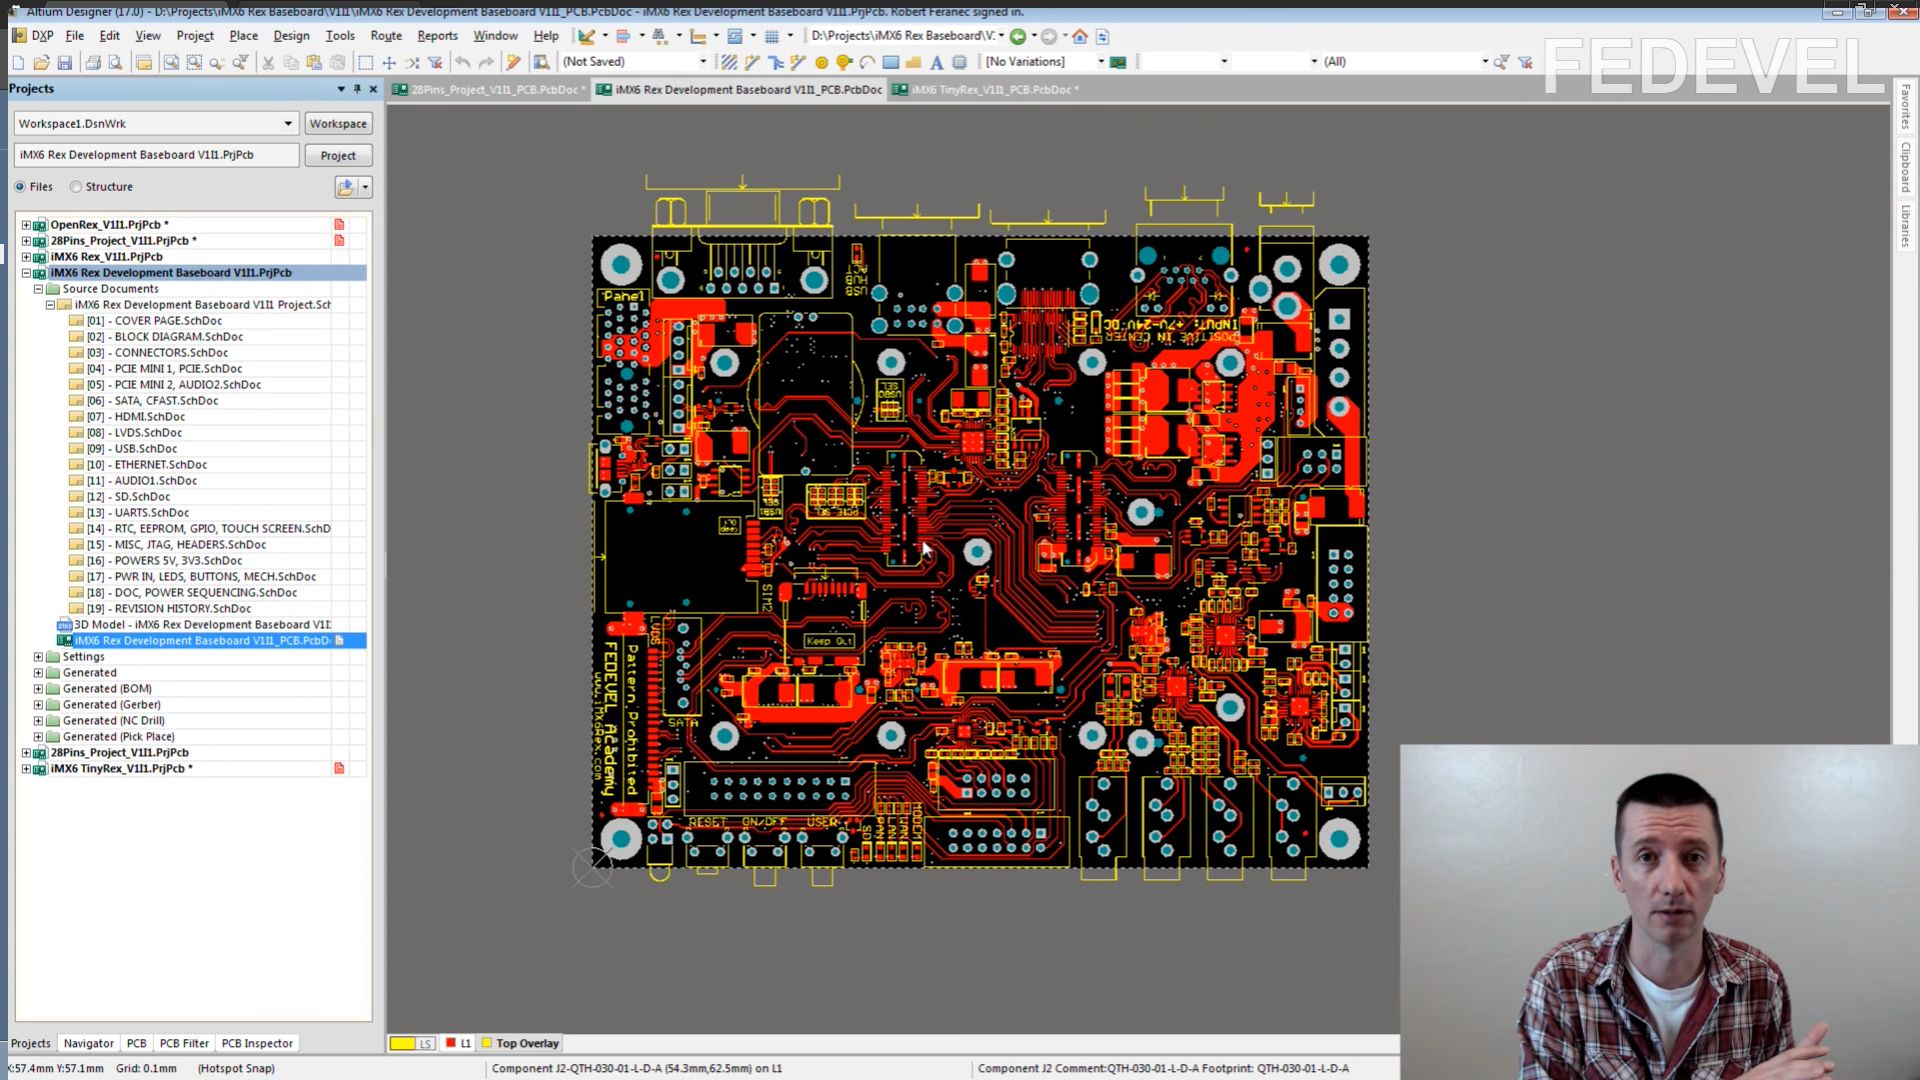Viewport: 1920px width, 1080px height.
Task: Select the Files radio button
Action: [x=20, y=187]
